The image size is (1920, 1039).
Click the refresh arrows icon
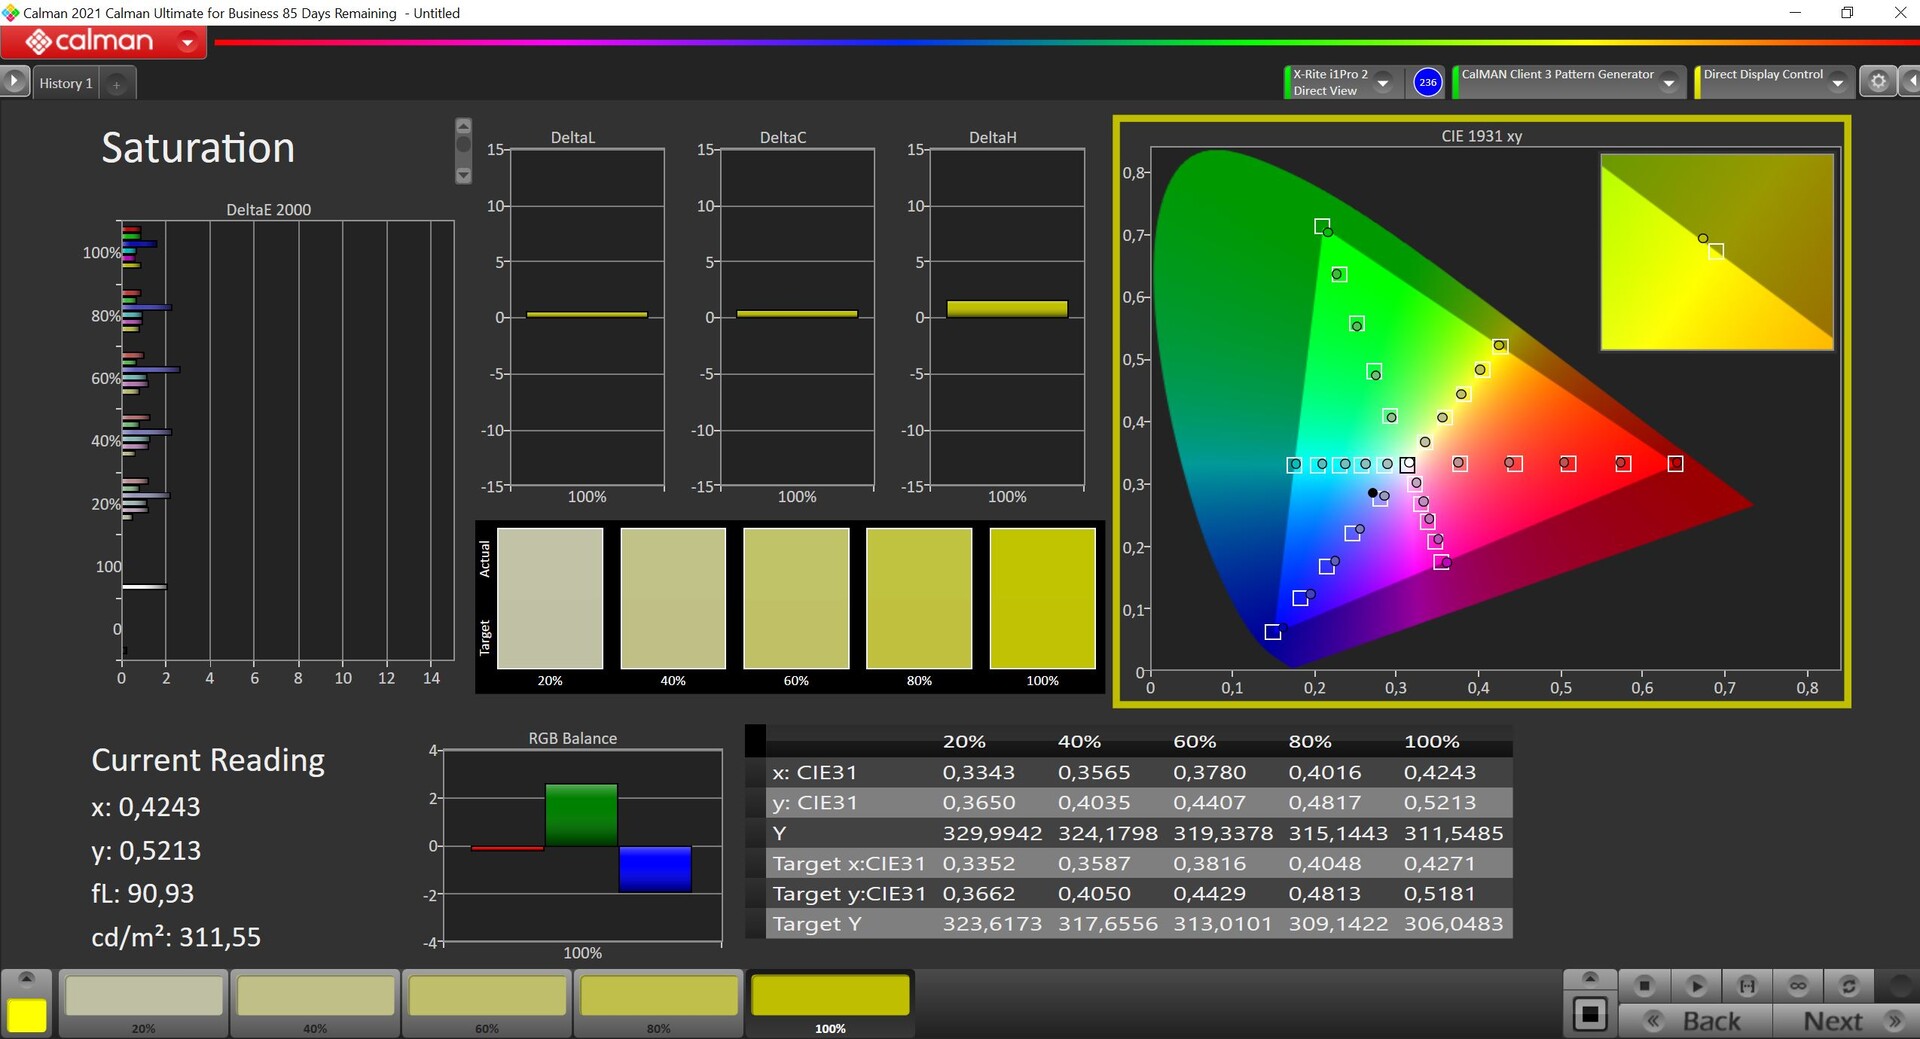(1849, 986)
